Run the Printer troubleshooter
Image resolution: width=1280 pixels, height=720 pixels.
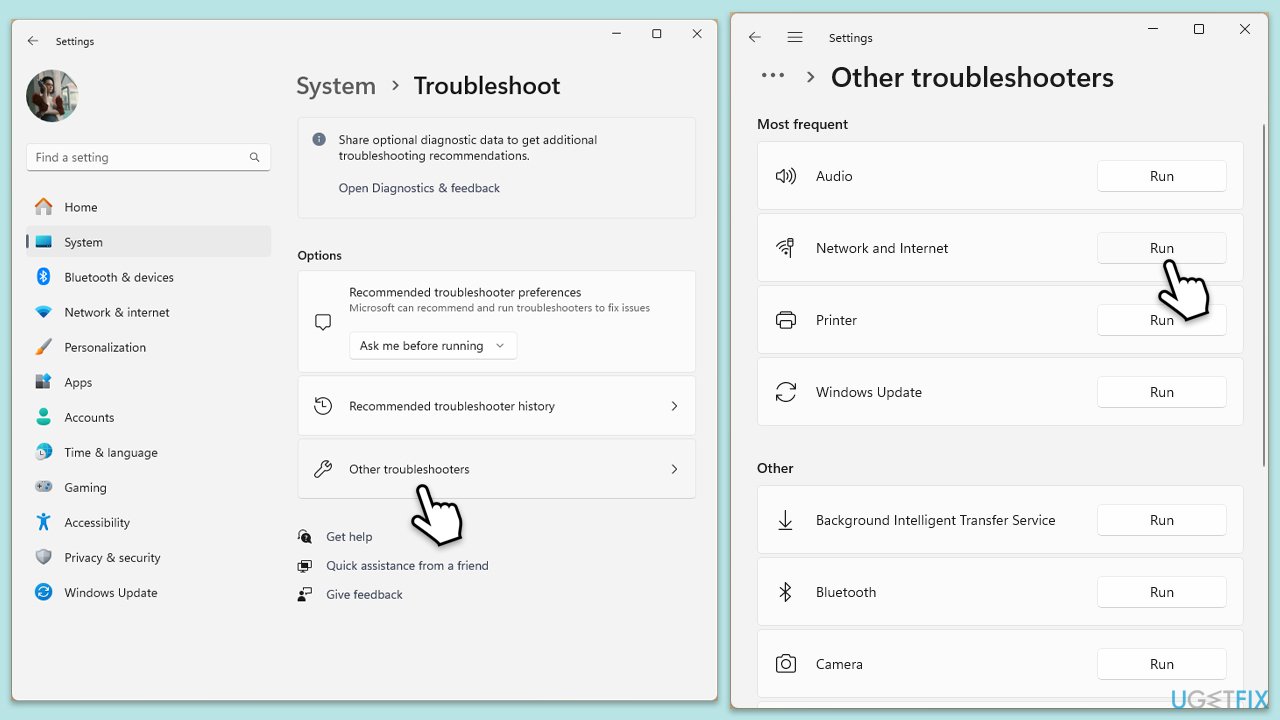(x=1162, y=320)
